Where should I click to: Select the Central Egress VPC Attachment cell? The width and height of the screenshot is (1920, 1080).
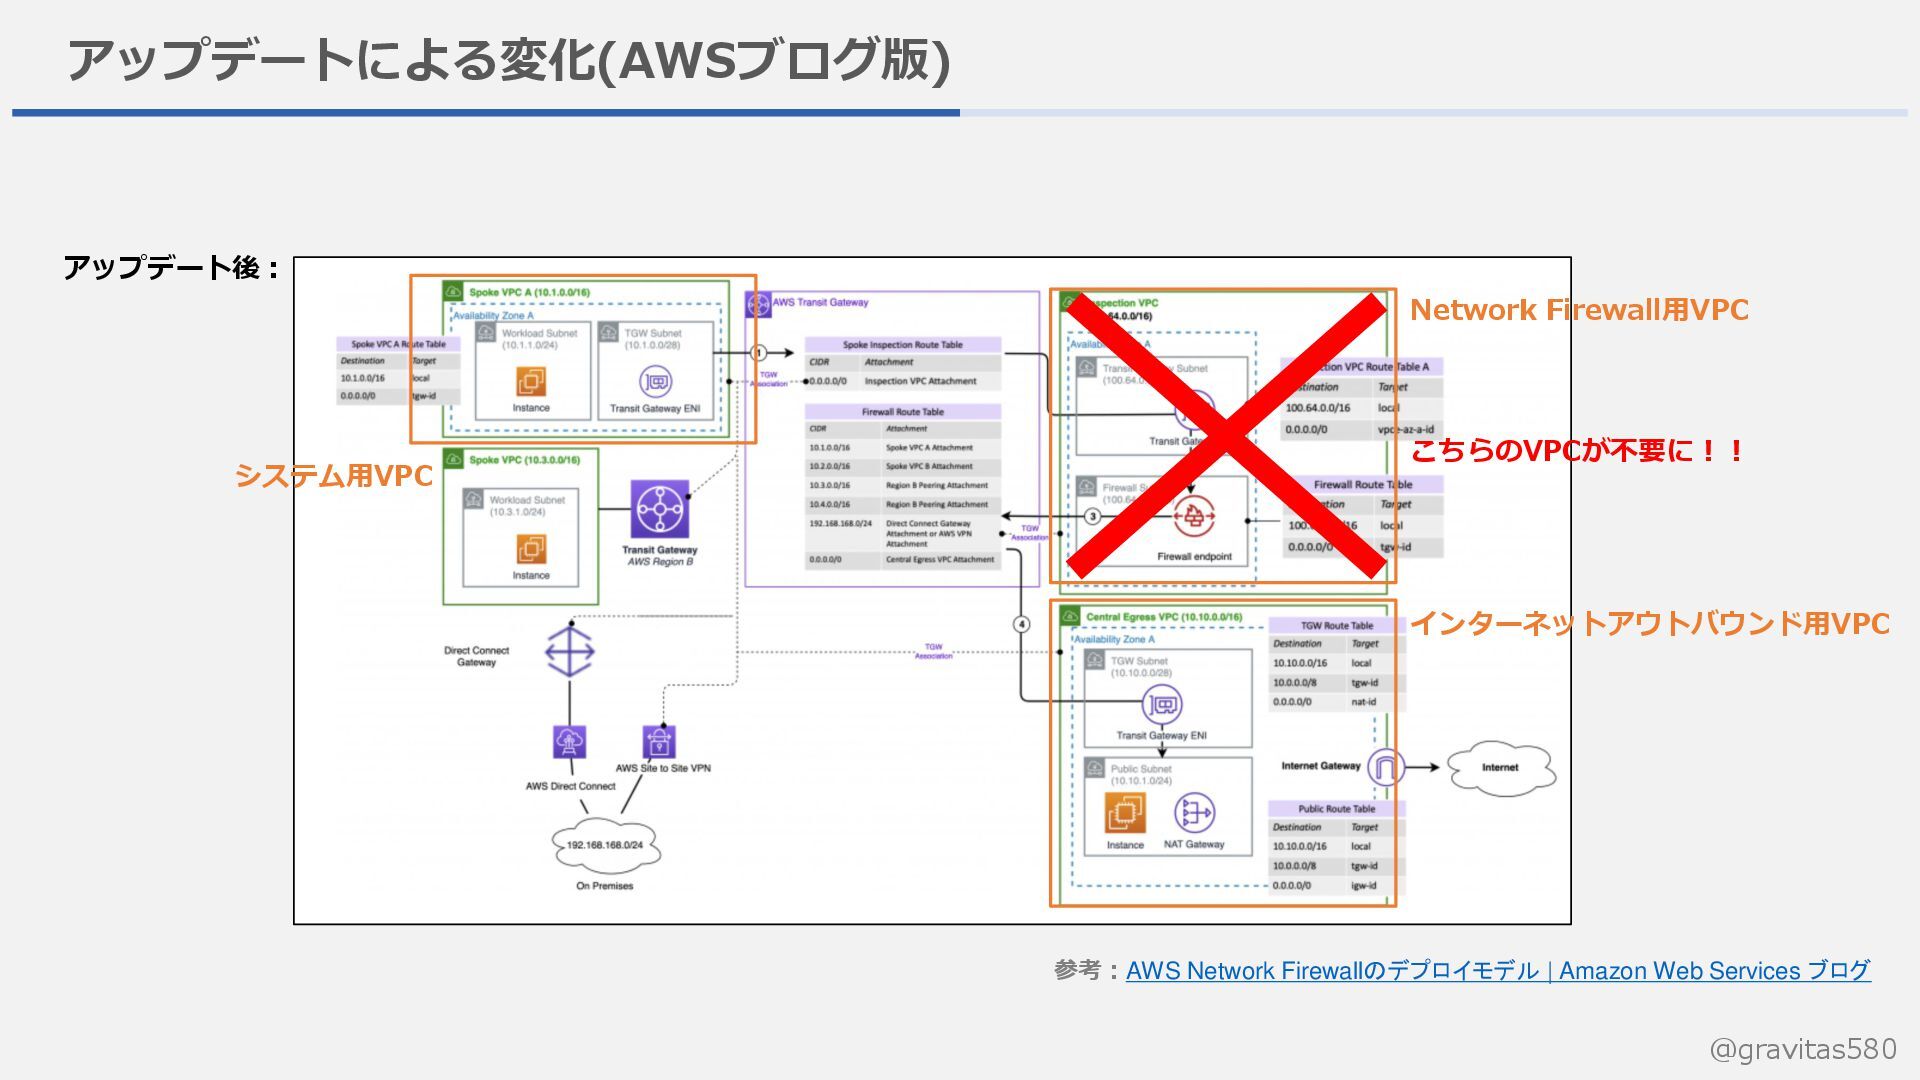tap(940, 560)
